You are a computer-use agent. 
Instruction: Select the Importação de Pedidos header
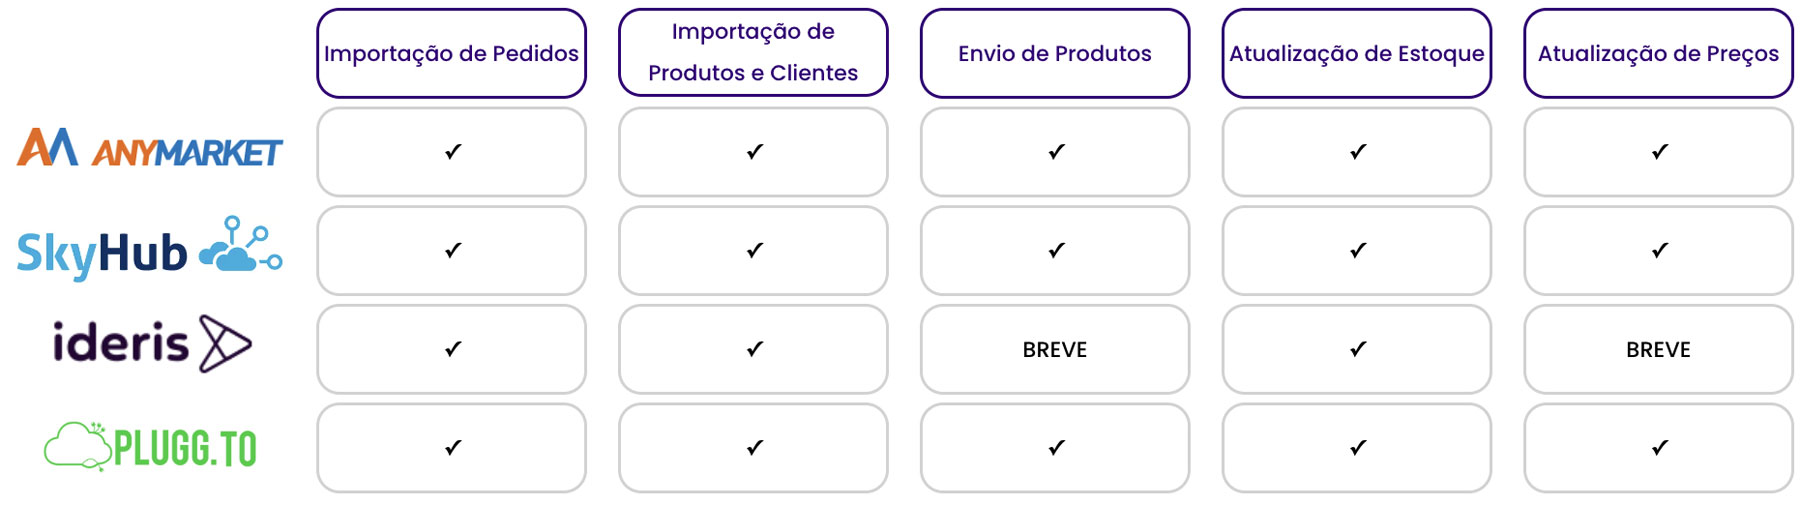coord(451,53)
